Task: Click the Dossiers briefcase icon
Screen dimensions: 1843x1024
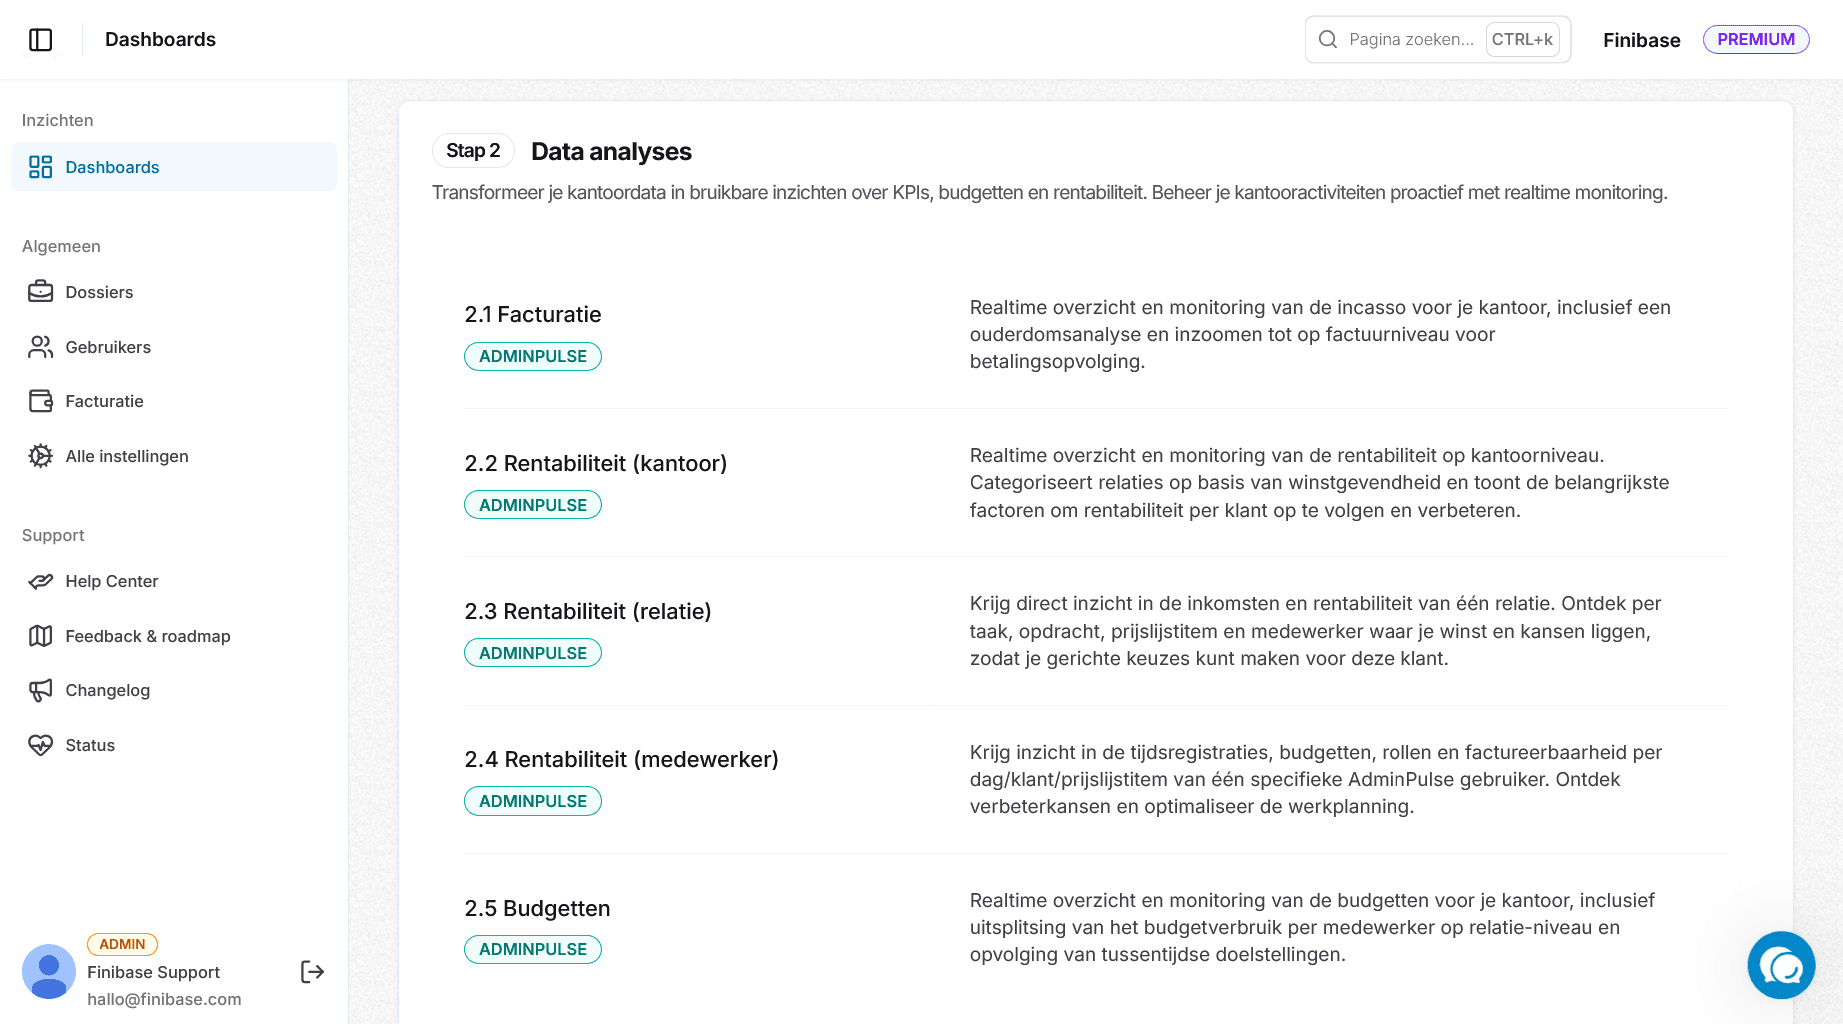Action: click(40, 292)
